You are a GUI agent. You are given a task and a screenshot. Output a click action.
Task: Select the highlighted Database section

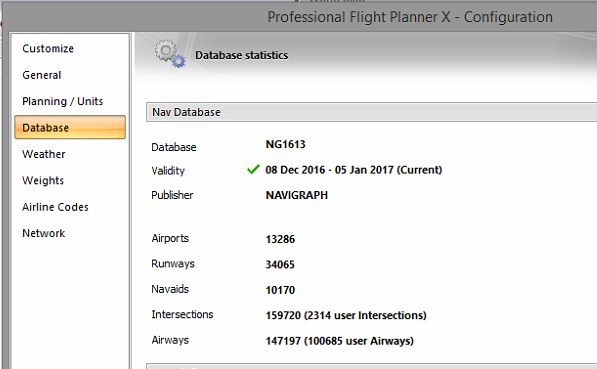pos(70,127)
